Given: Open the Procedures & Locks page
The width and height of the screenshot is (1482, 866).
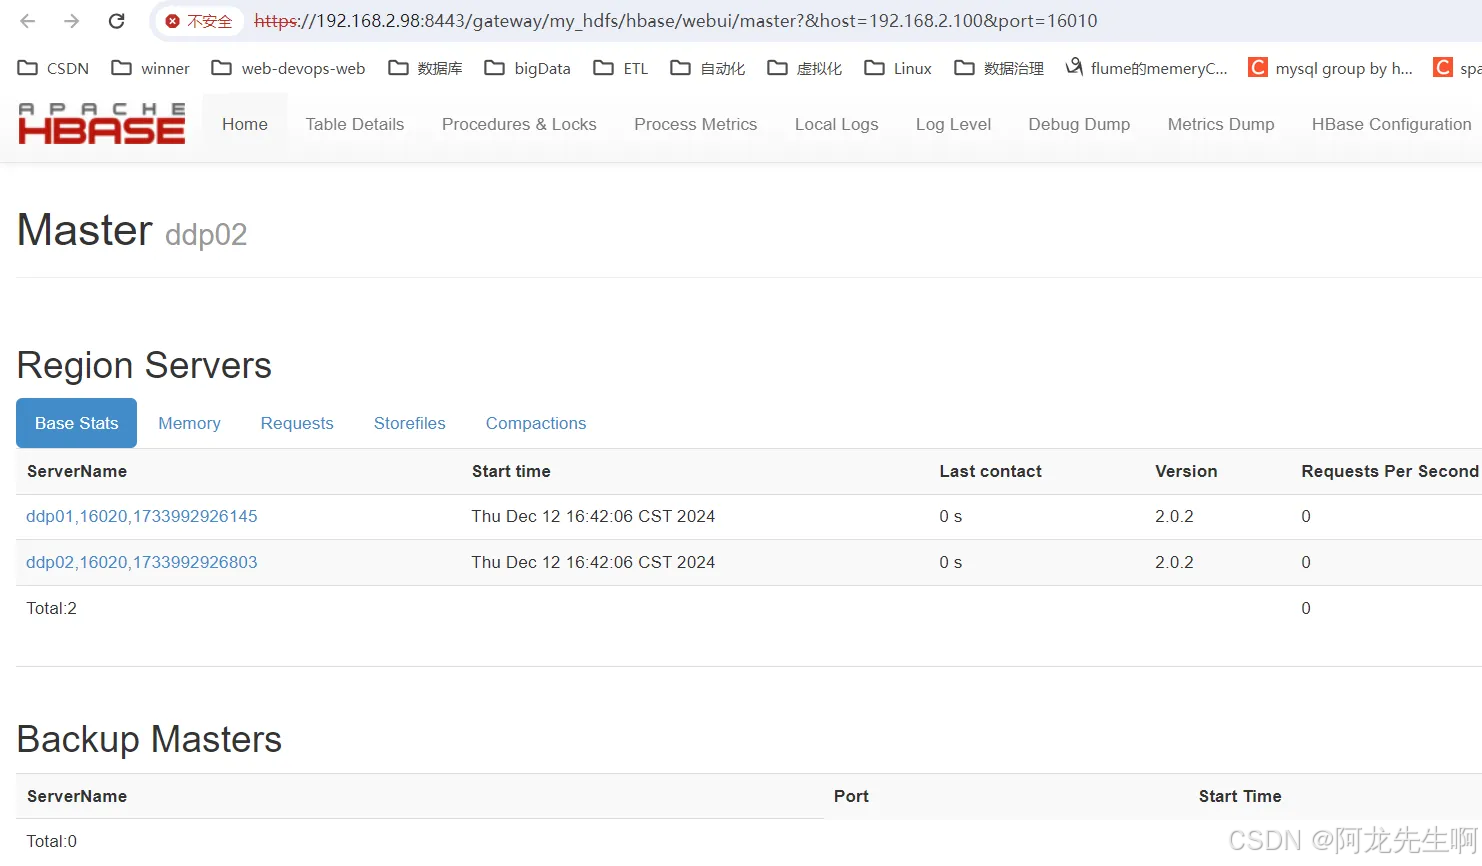Looking at the screenshot, I should (519, 124).
